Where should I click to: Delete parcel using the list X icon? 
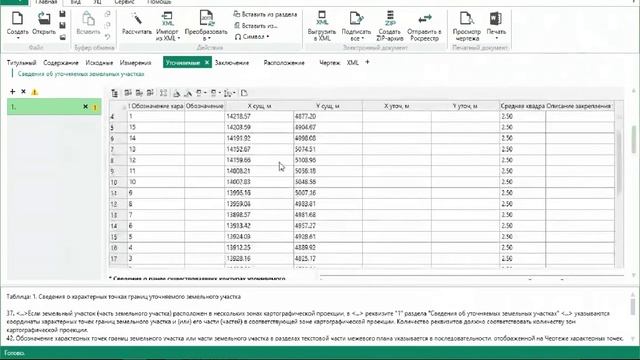click(23, 91)
